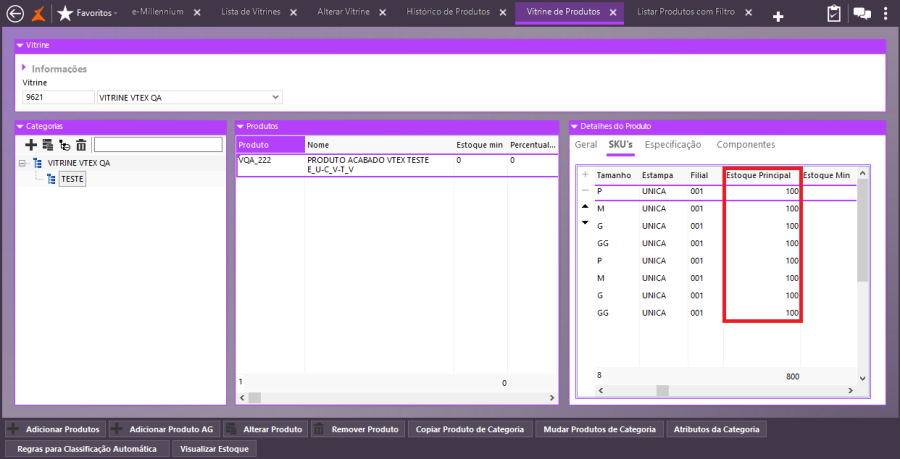
Task: Sort SKUs by Tamanho column header
Action: click(x=616, y=174)
